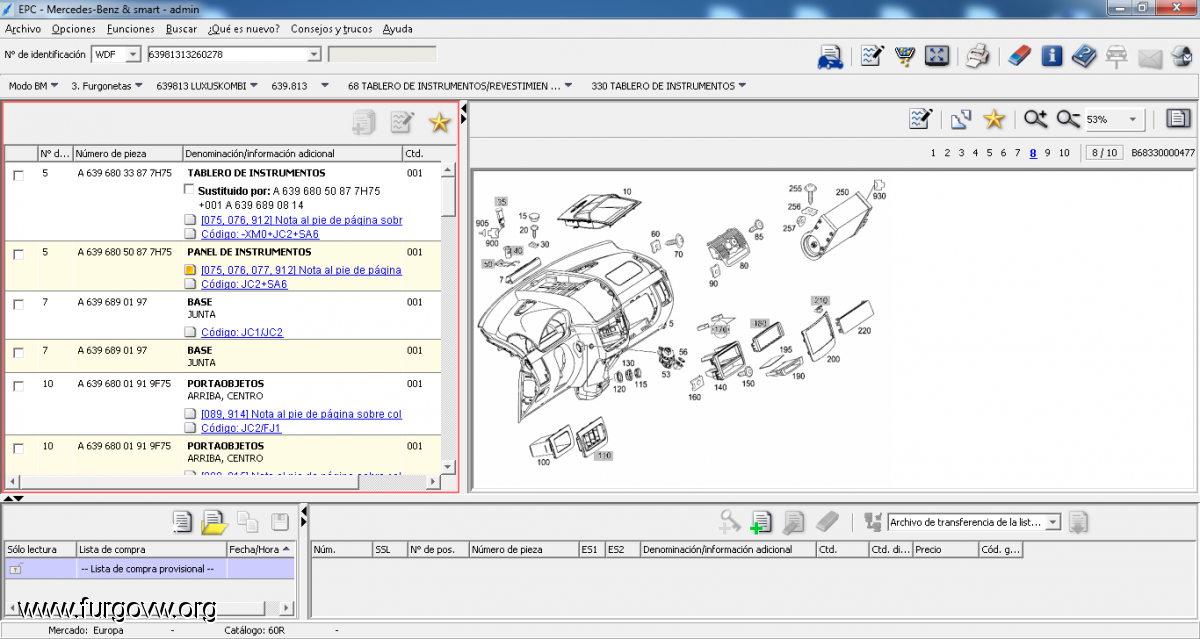The image size is (1200, 639).
Task: Open the 53% zoom level dropdown
Action: point(1134,120)
